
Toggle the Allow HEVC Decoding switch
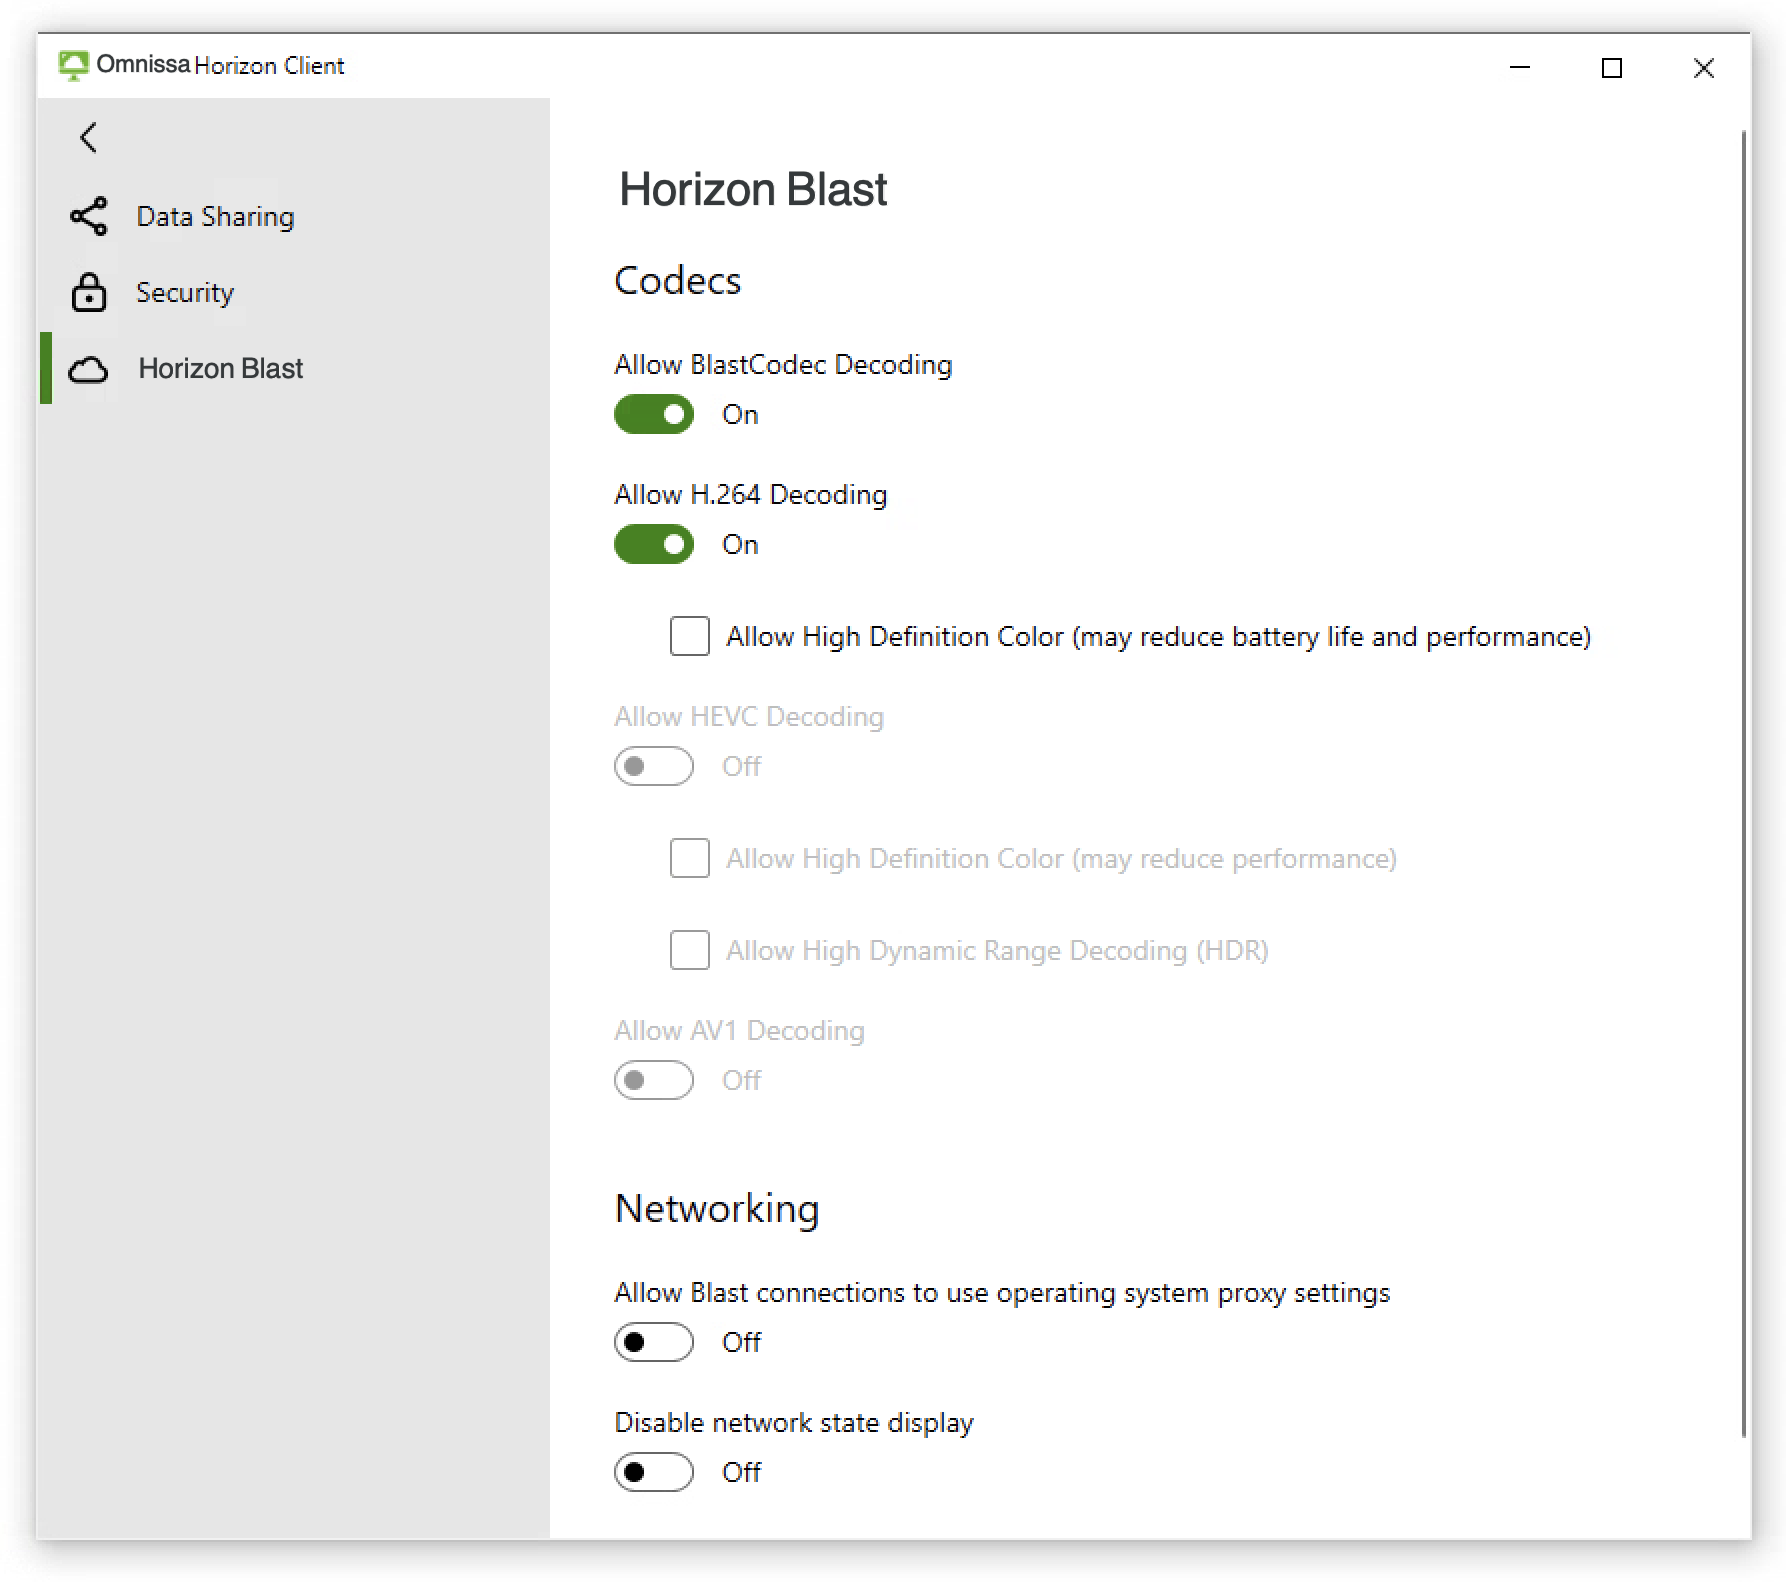(654, 766)
